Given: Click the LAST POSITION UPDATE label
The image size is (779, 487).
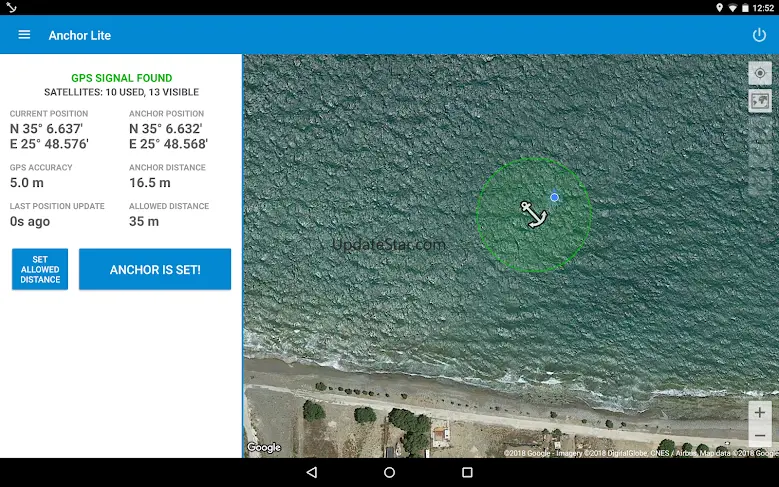Looking at the screenshot, I should [57, 206].
